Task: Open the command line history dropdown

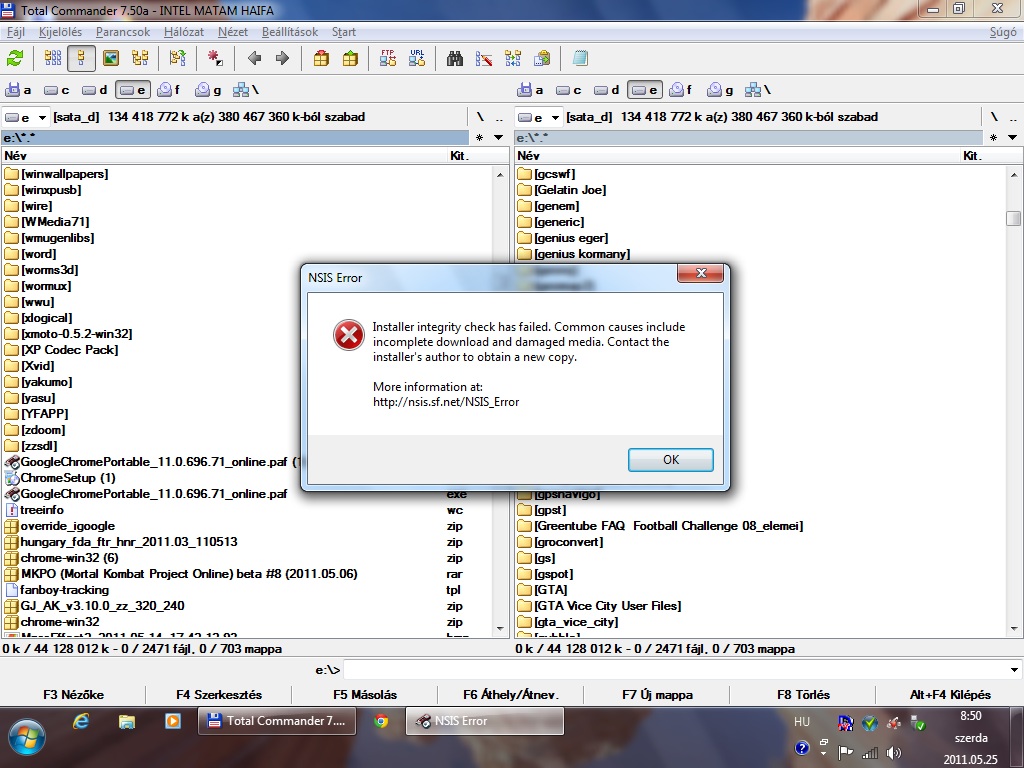Action: pyautogui.click(x=1014, y=670)
